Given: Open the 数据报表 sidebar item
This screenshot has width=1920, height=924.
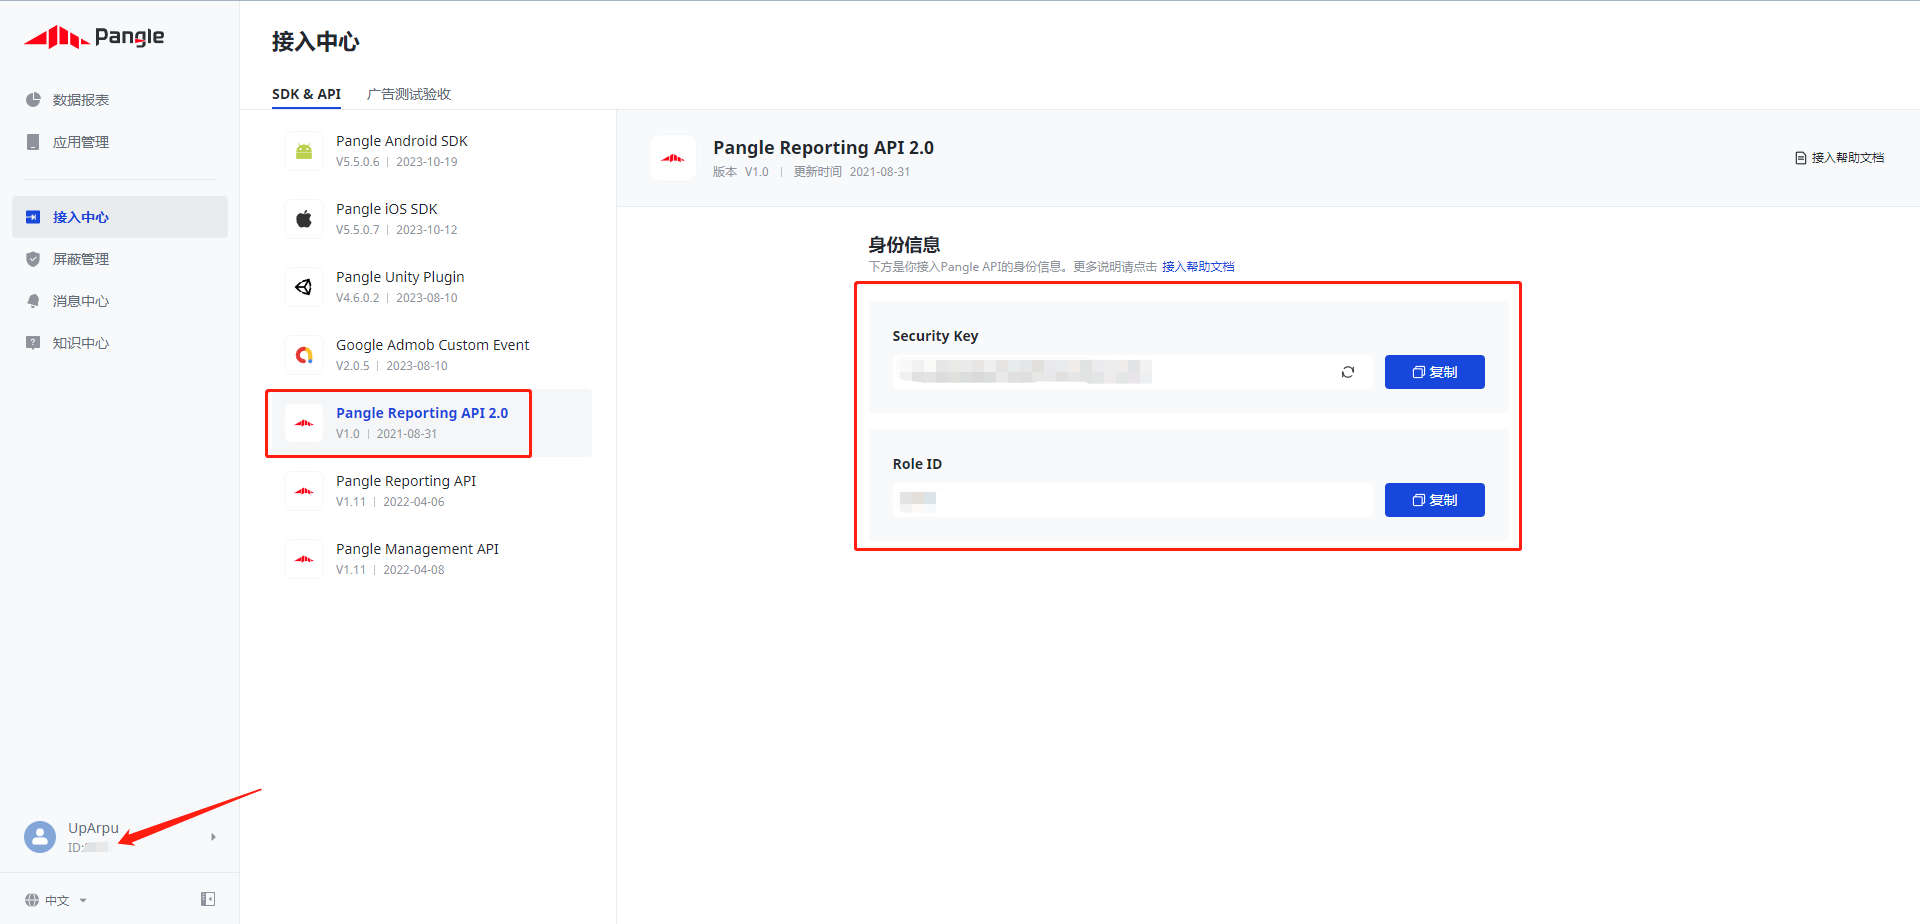Looking at the screenshot, I should click(x=80, y=100).
